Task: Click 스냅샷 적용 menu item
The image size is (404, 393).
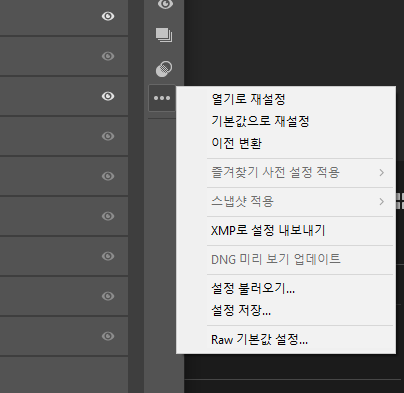Action: click(242, 202)
